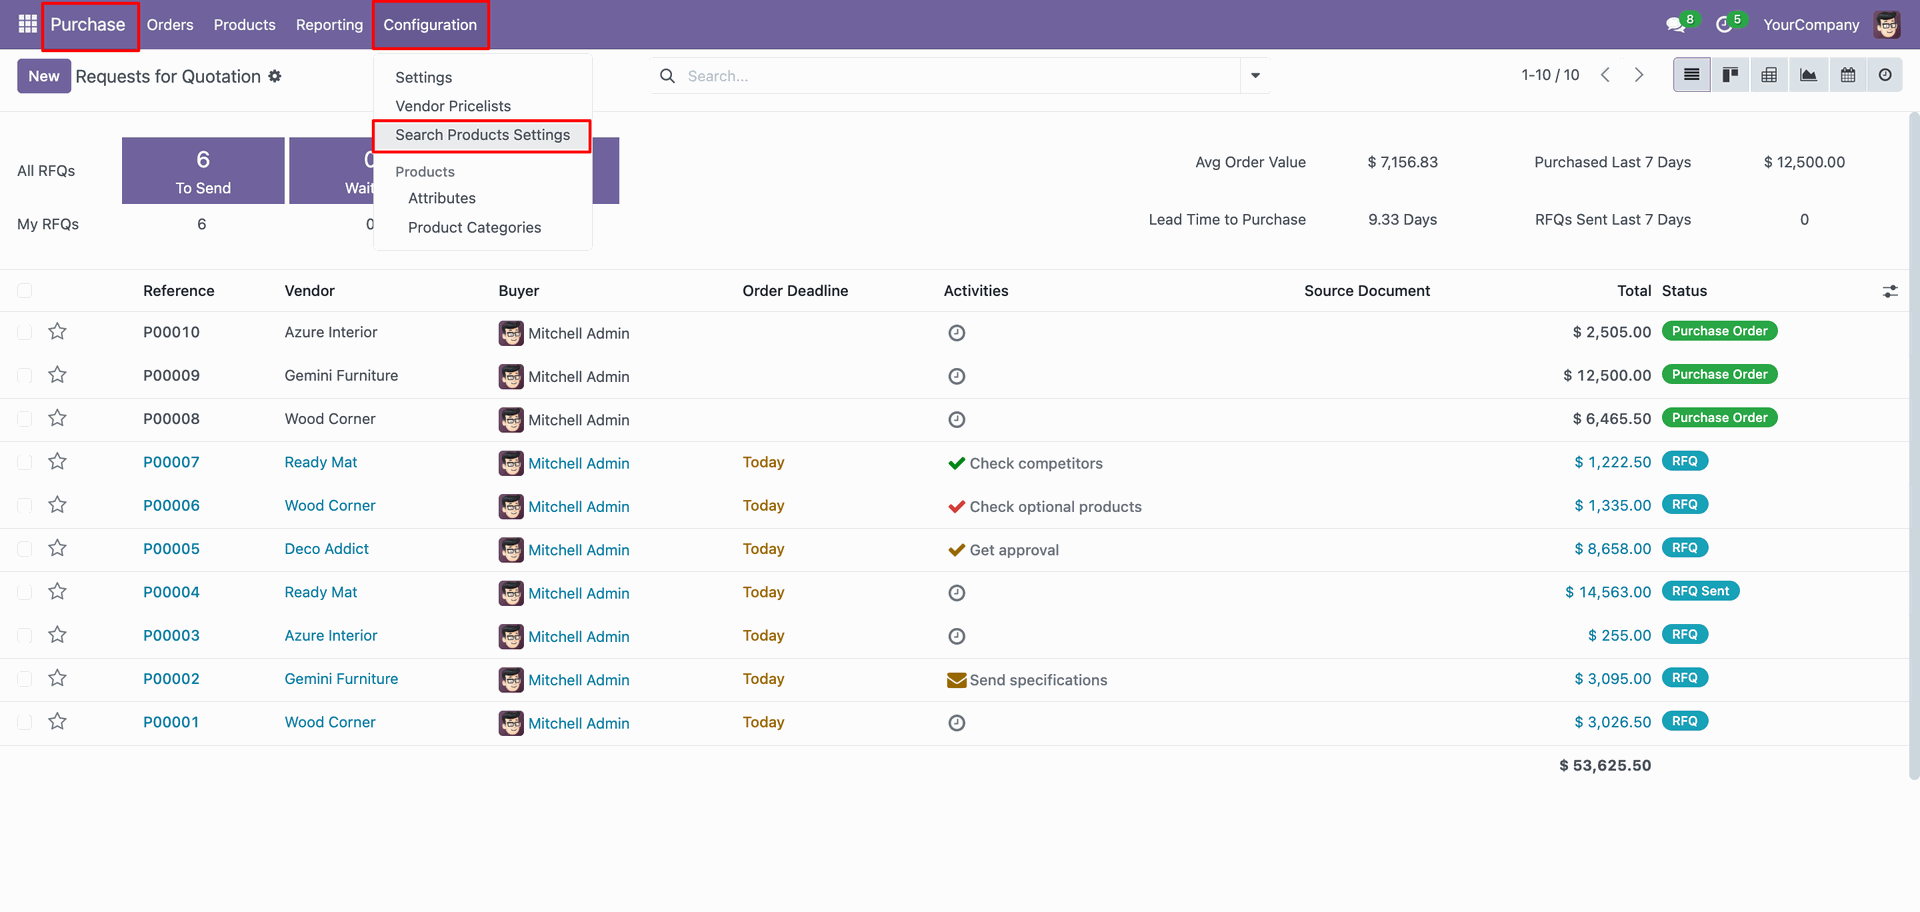Open Vendor Pricelists from Configuration menu

click(452, 106)
